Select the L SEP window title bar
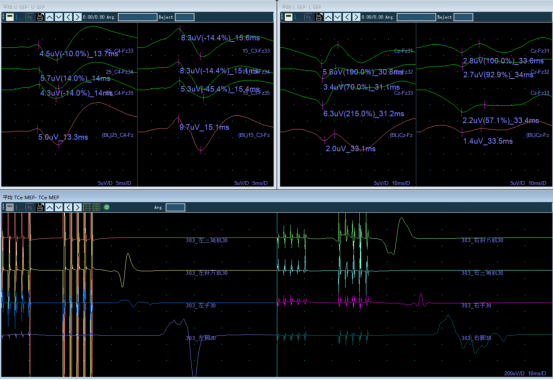 [416, 7]
